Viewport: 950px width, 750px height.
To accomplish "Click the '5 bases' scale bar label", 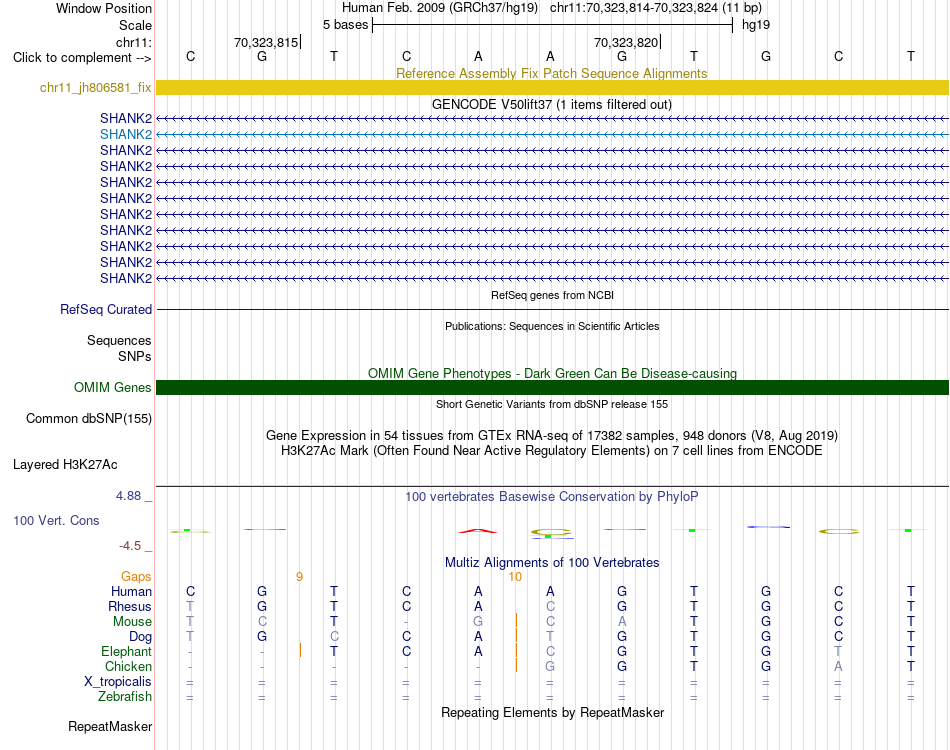I will pos(345,25).
